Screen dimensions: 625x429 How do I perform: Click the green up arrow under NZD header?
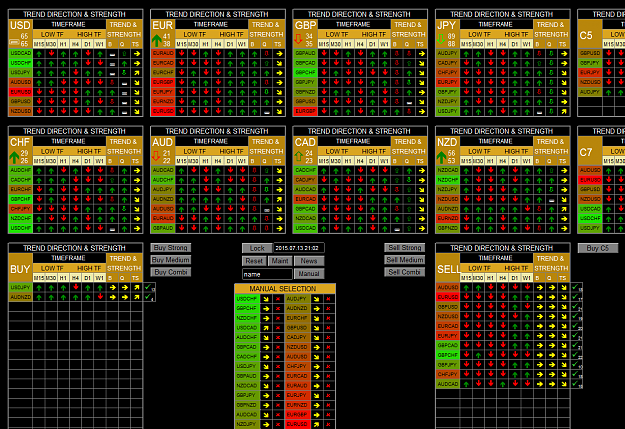tap(441, 157)
